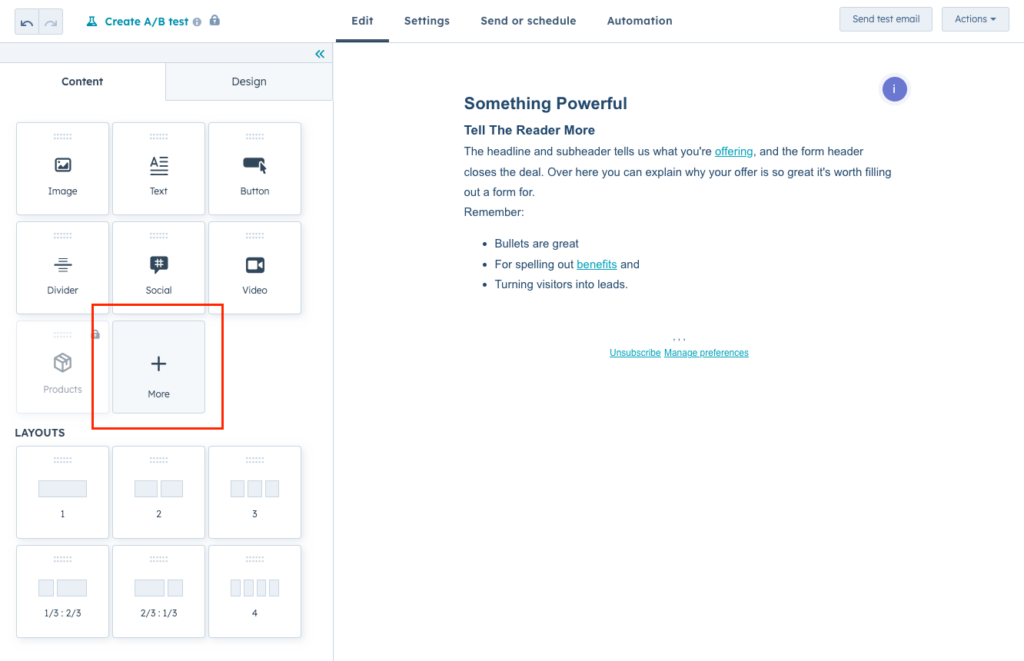Screen dimensions: 1024x661
Task: Click the three dots above footer links
Action: tap(679, 339)
